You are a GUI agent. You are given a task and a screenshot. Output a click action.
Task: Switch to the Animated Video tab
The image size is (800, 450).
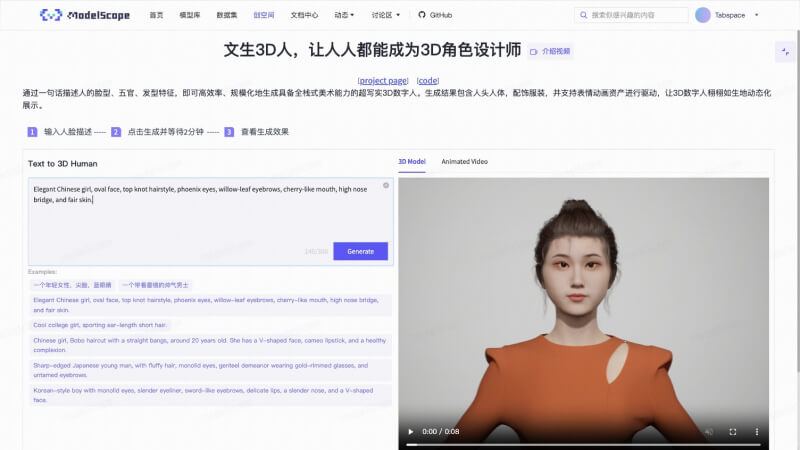464,161
